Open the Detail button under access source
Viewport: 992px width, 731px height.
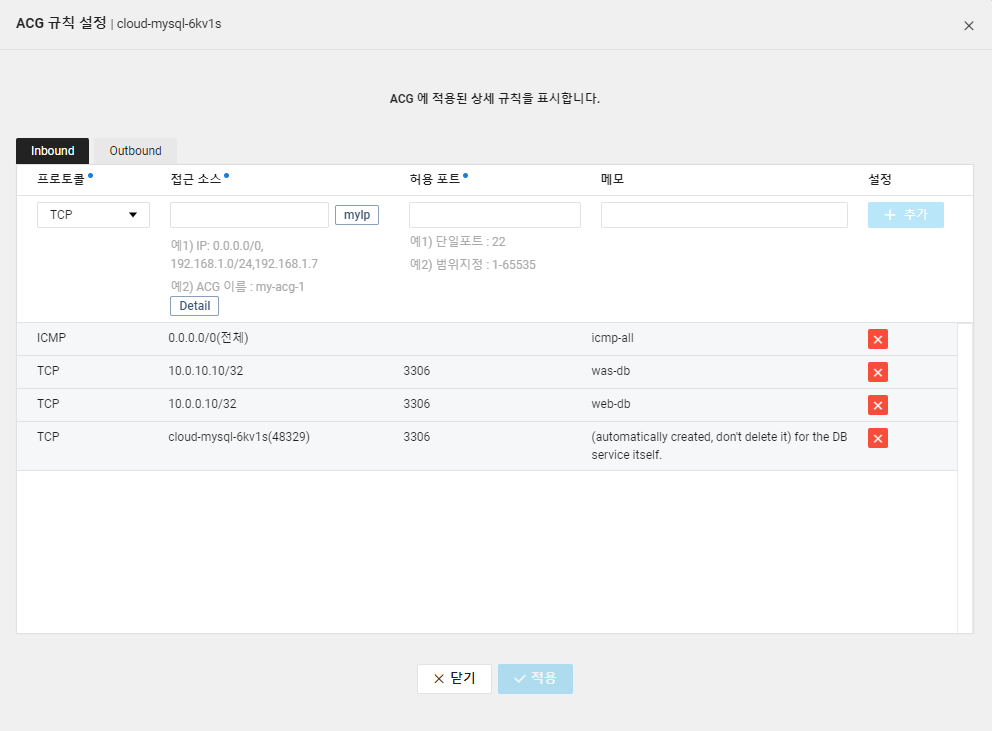coord(194,306)
